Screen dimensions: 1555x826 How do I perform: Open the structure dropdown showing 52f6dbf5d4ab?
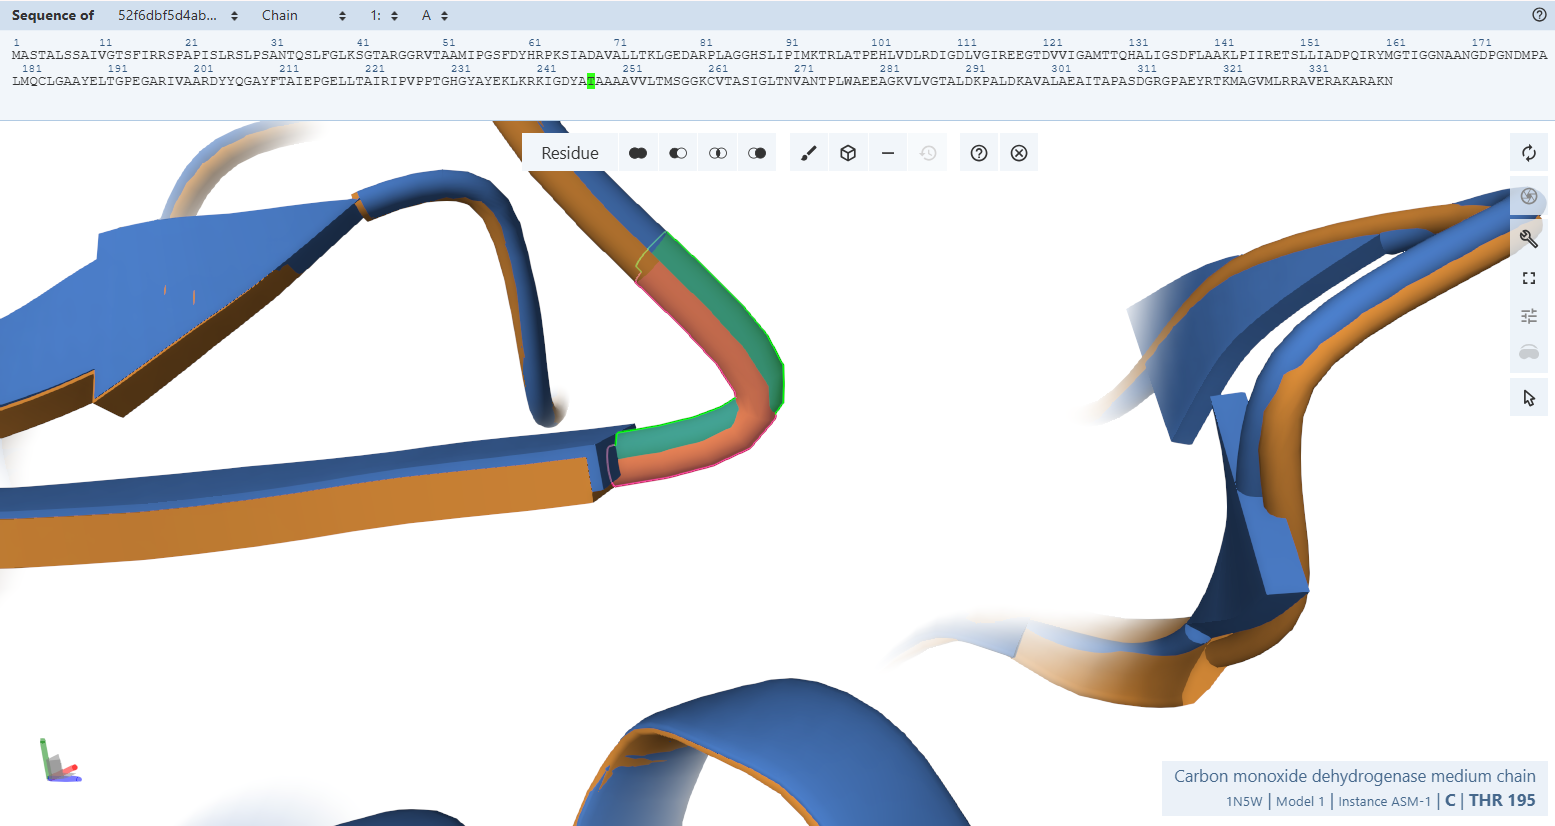coord(178,15)
